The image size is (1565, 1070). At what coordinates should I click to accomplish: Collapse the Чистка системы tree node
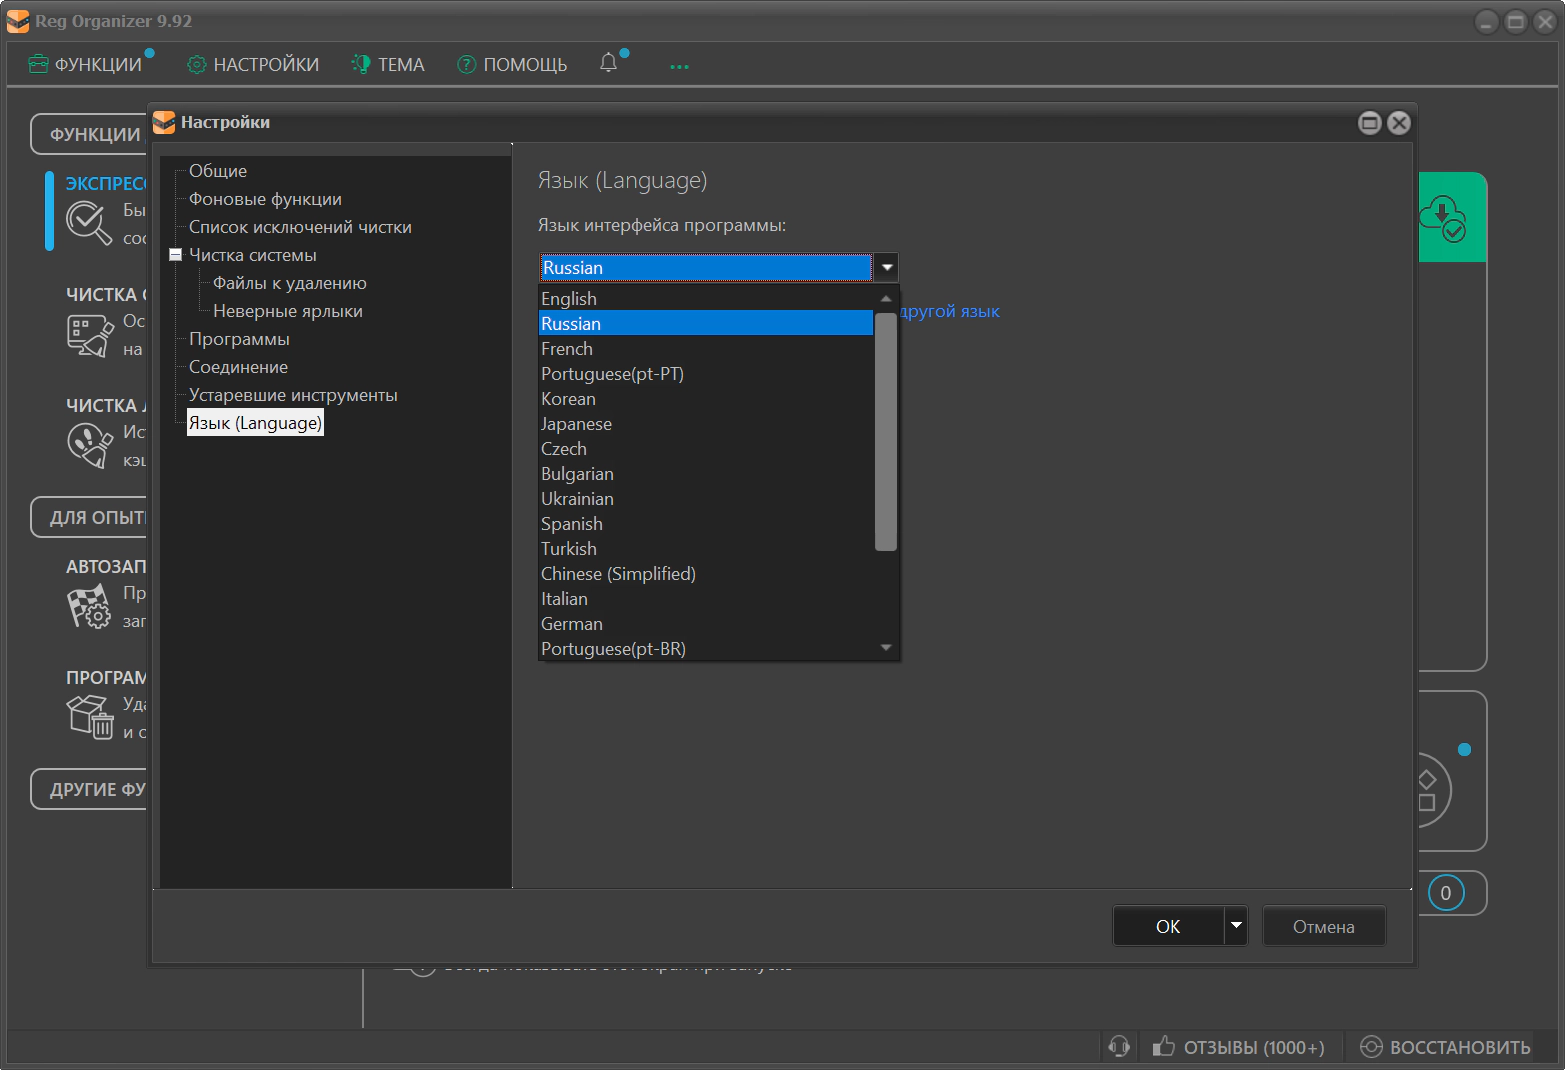pyautogui.click(x=175, y=255)
